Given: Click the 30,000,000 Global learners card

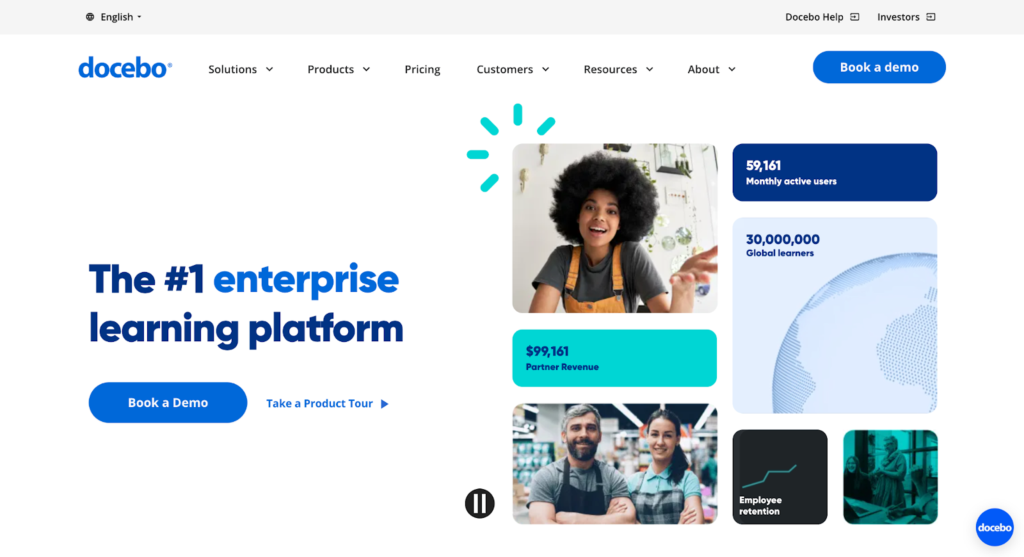Looking at the screenshot, I should click(x=835, y=315).
